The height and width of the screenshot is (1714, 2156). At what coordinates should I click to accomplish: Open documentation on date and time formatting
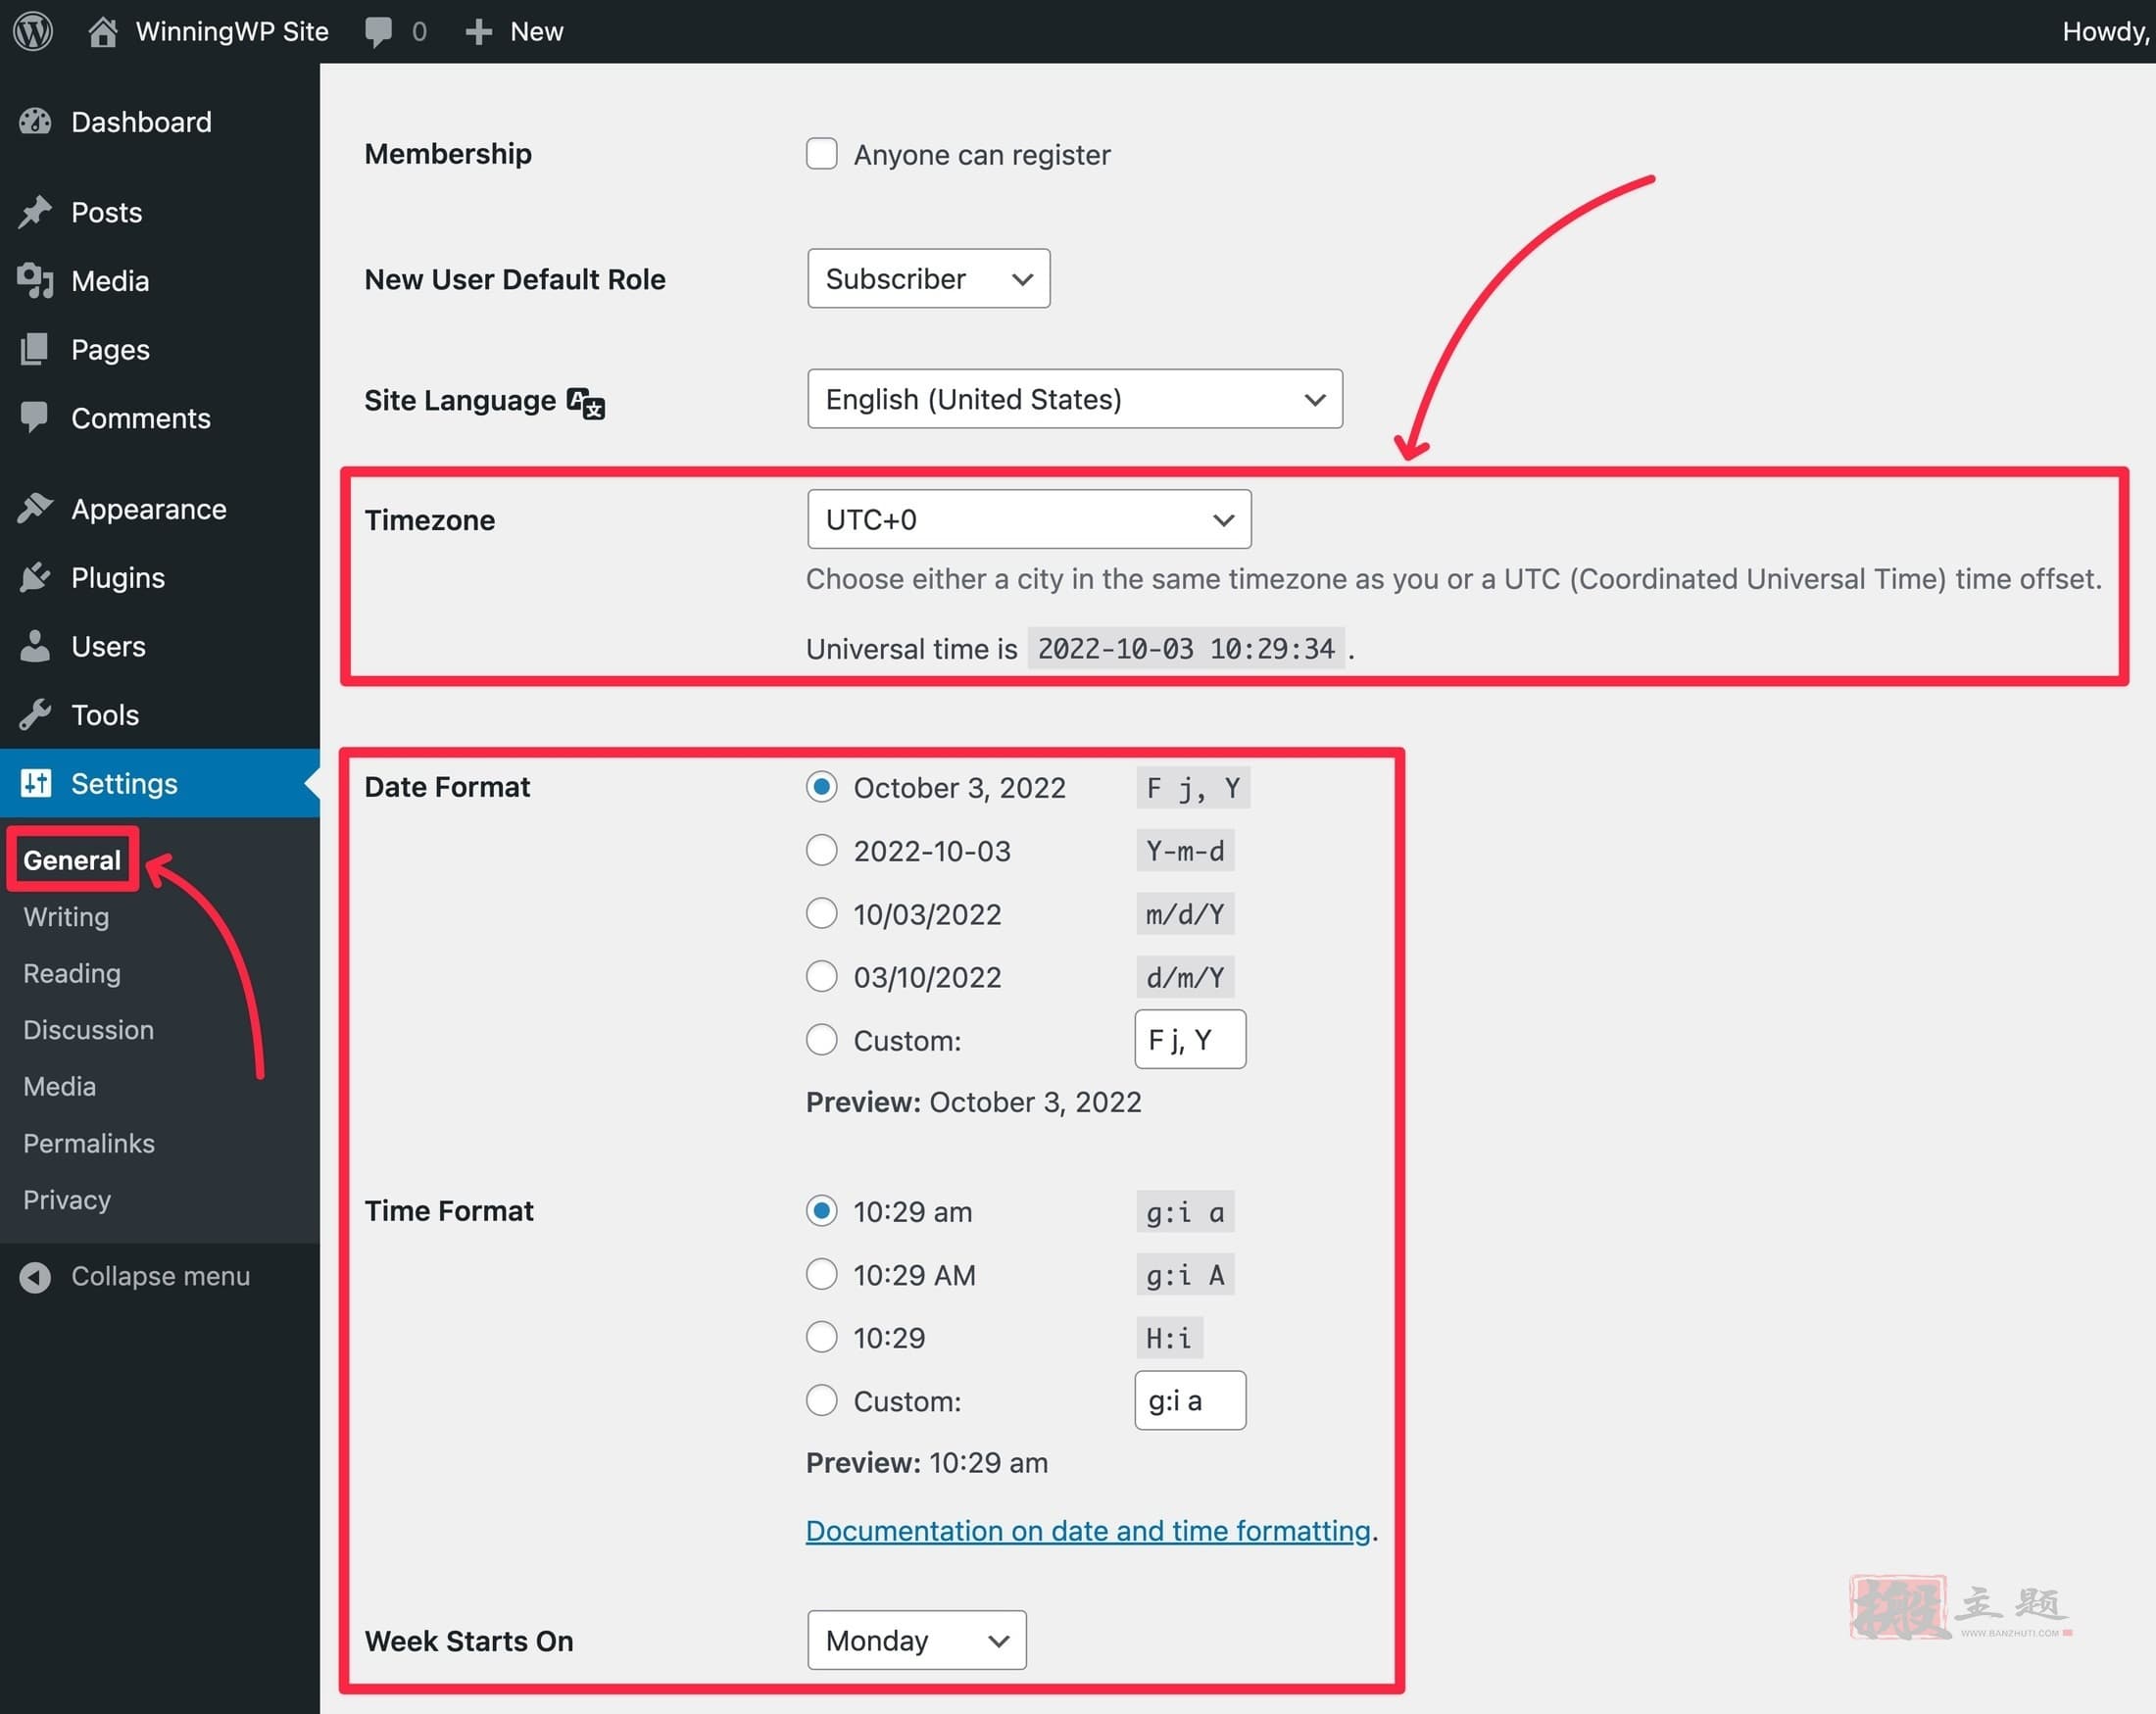coord(1088,1530)
